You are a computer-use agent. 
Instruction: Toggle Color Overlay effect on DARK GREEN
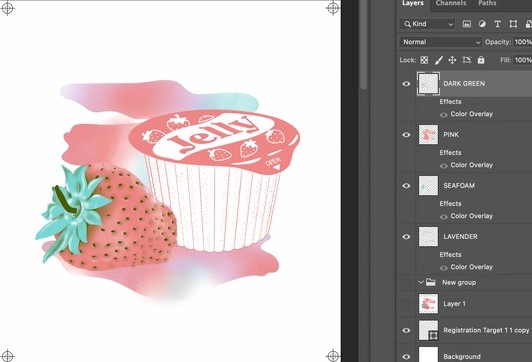[443, 115]
